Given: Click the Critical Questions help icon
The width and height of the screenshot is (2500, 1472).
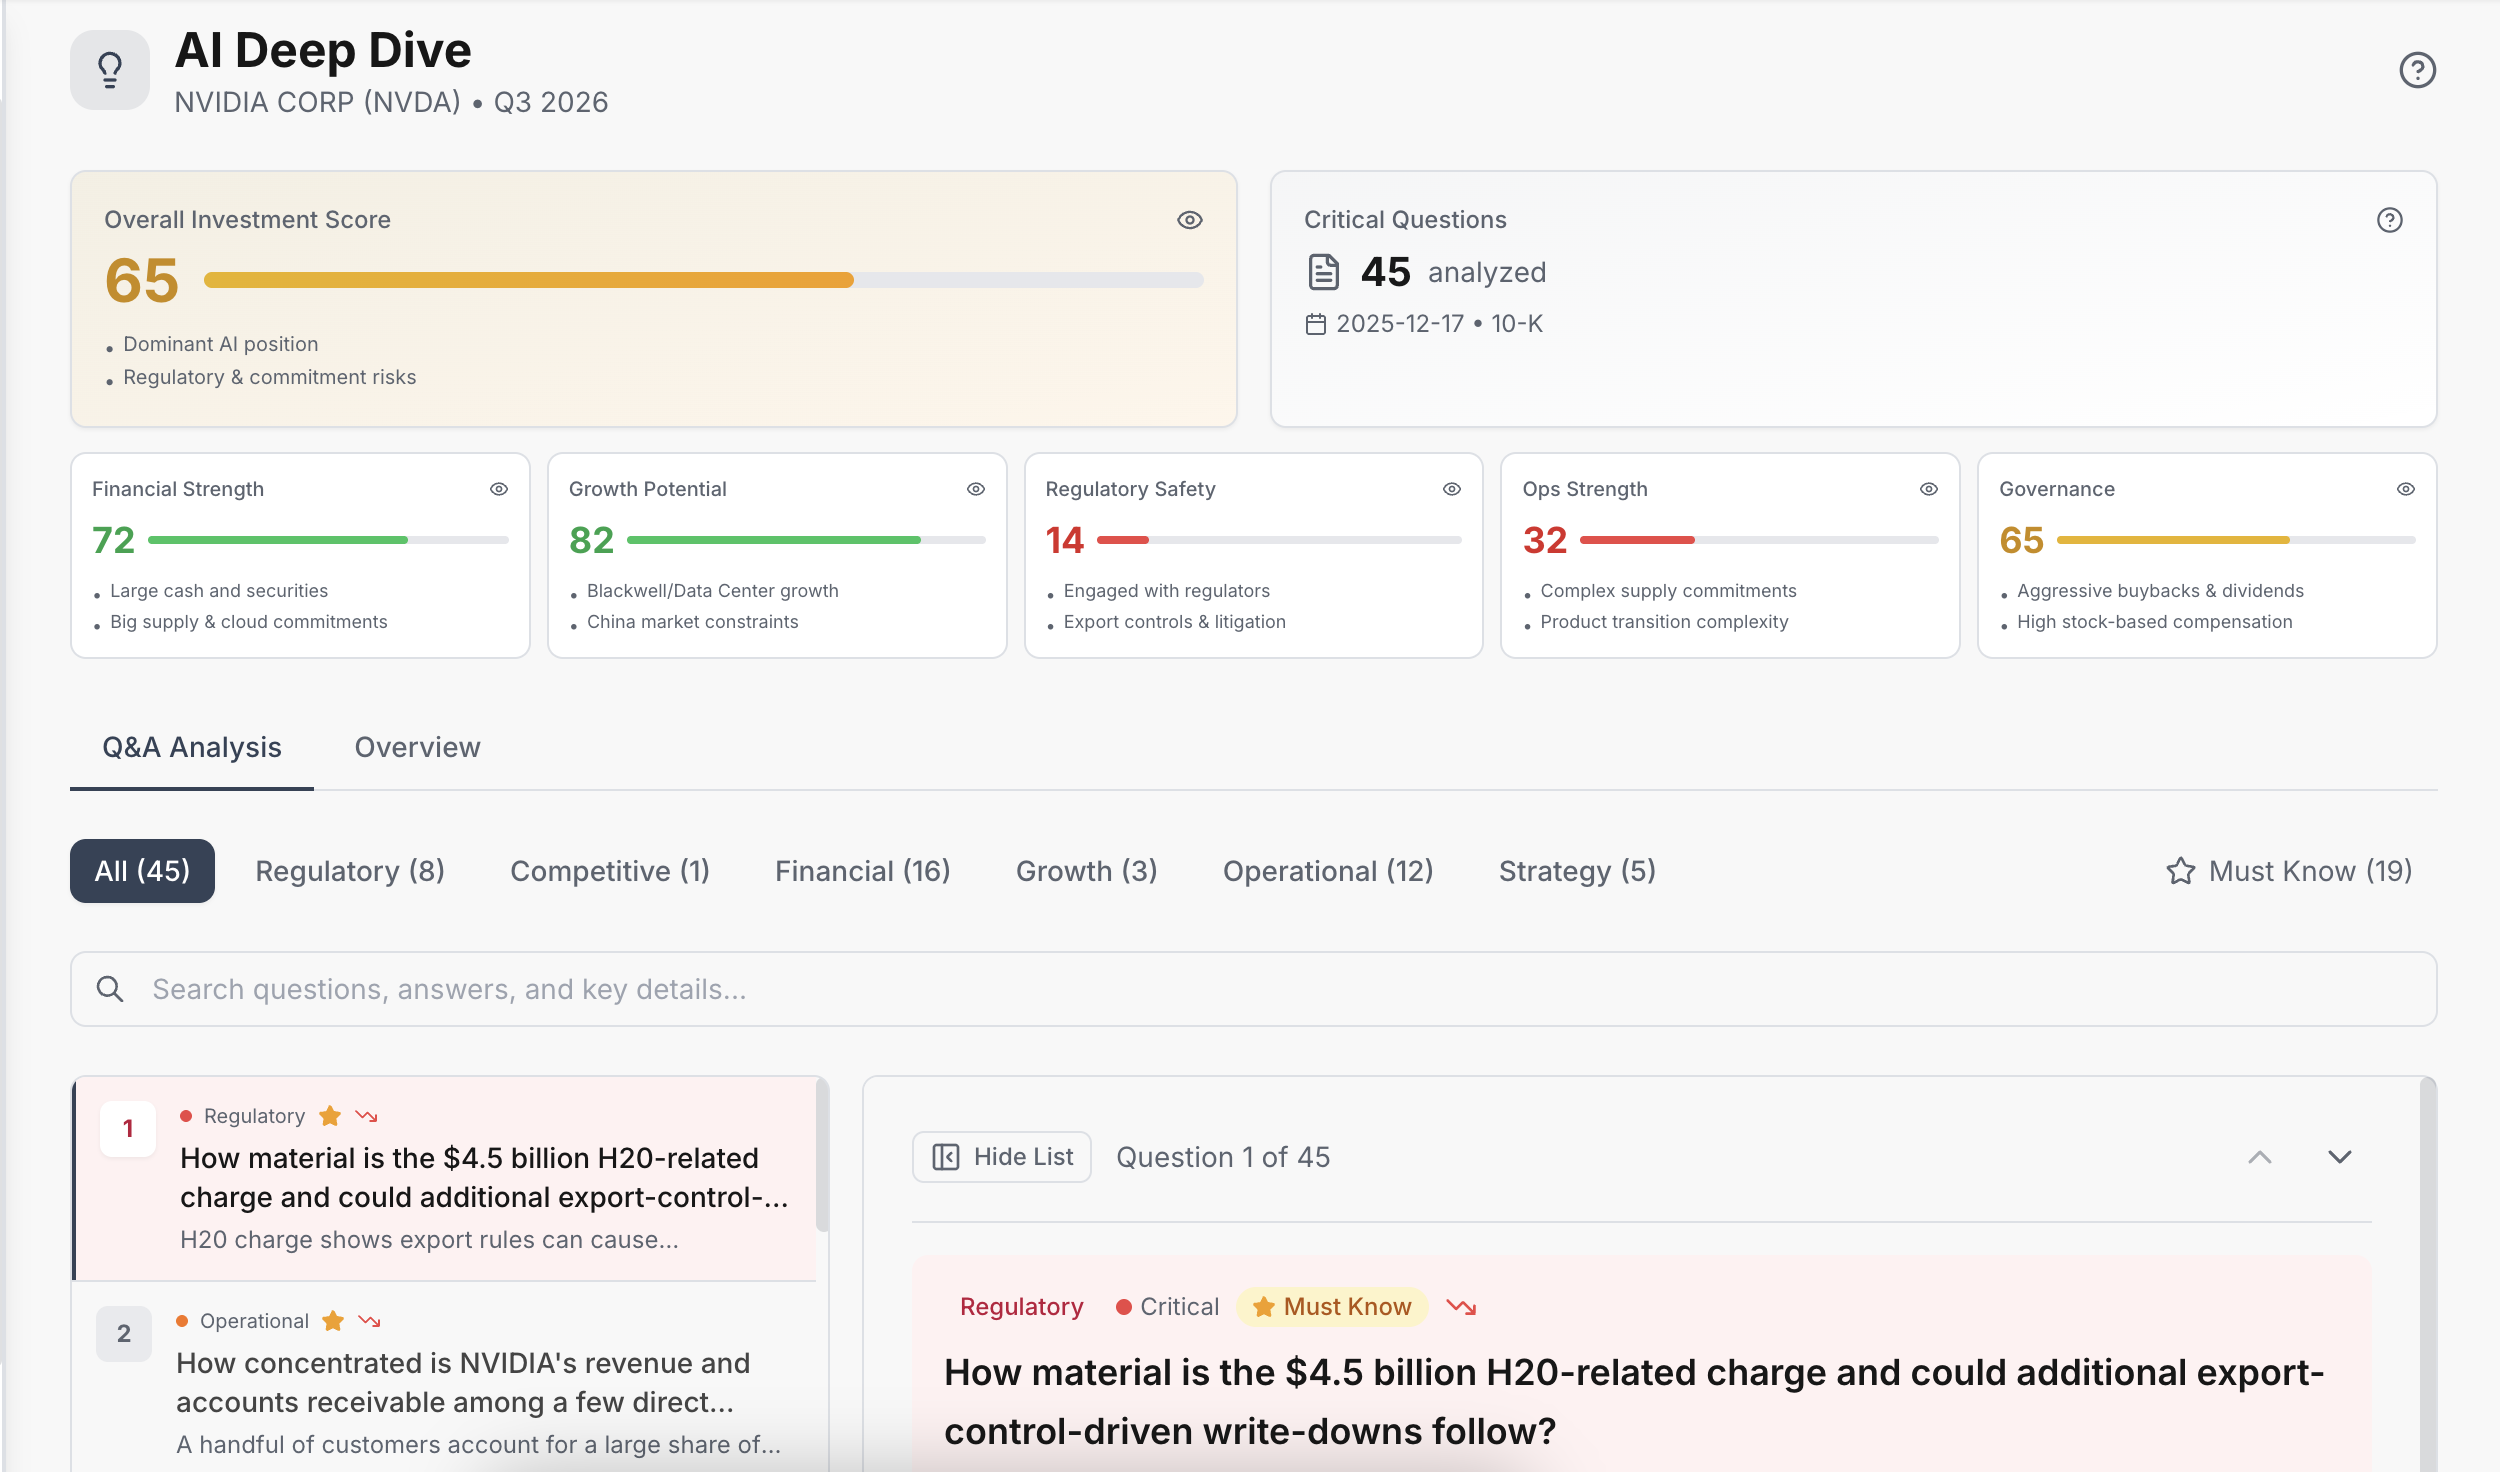Looking at the screenshot, I should [x=2388, y=218].
